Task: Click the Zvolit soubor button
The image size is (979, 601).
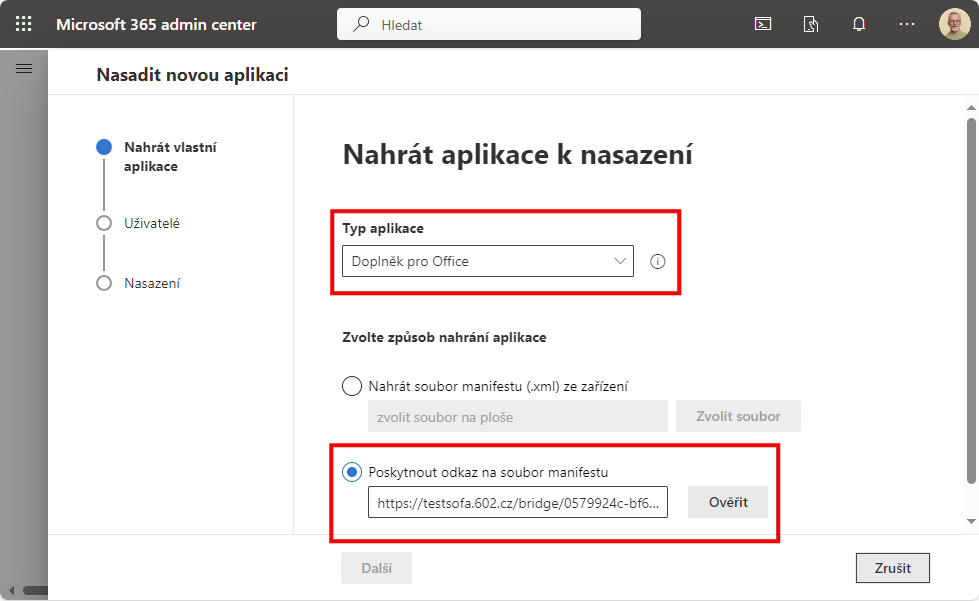Action: click(738, 416)
